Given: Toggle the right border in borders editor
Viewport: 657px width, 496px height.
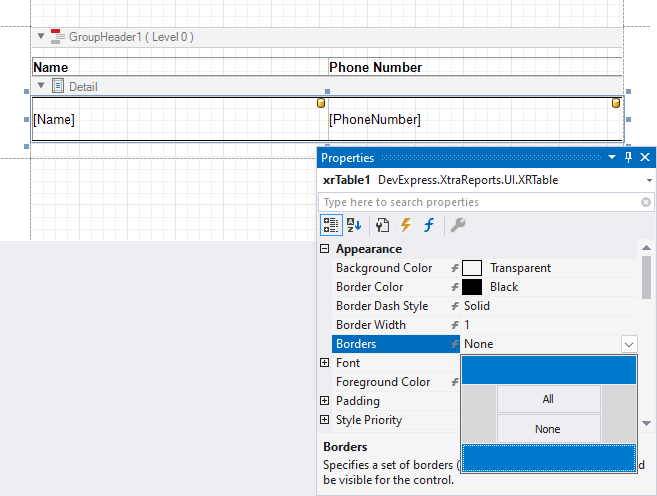Looking at the screenshot, I should point(619,414).
